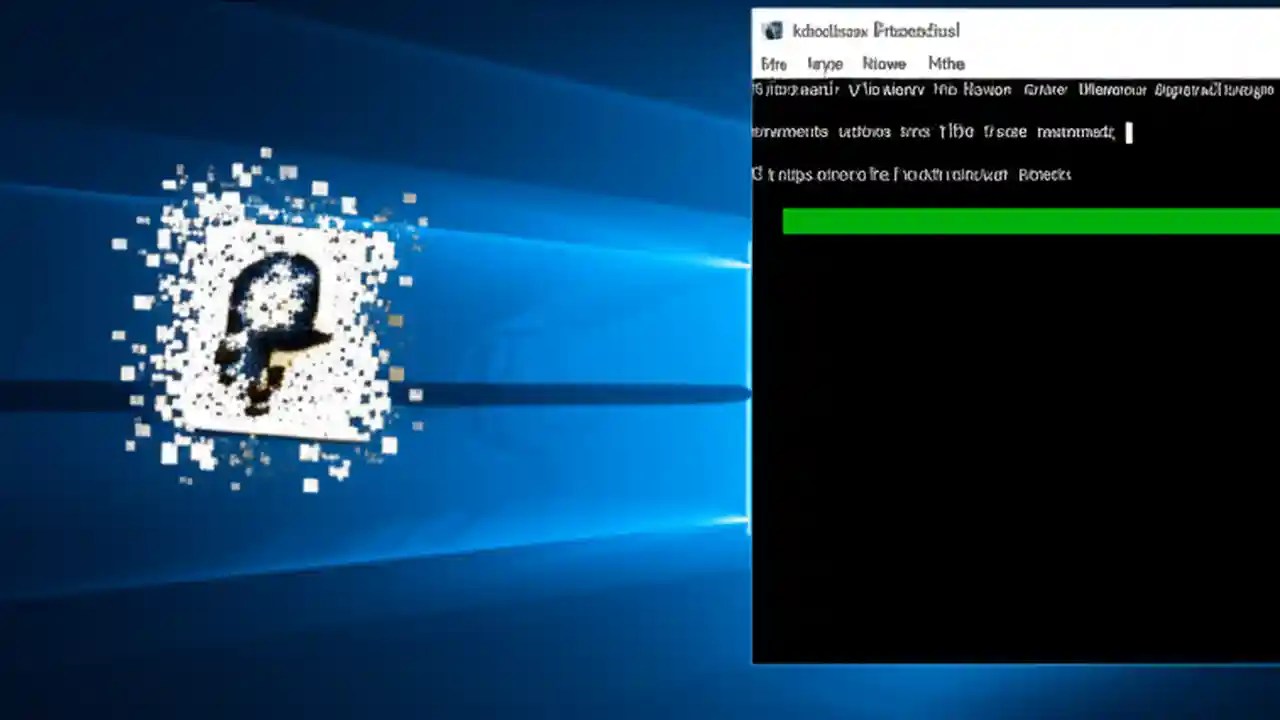
Task: Click the green progress bar
Action: coord(1030,221)
